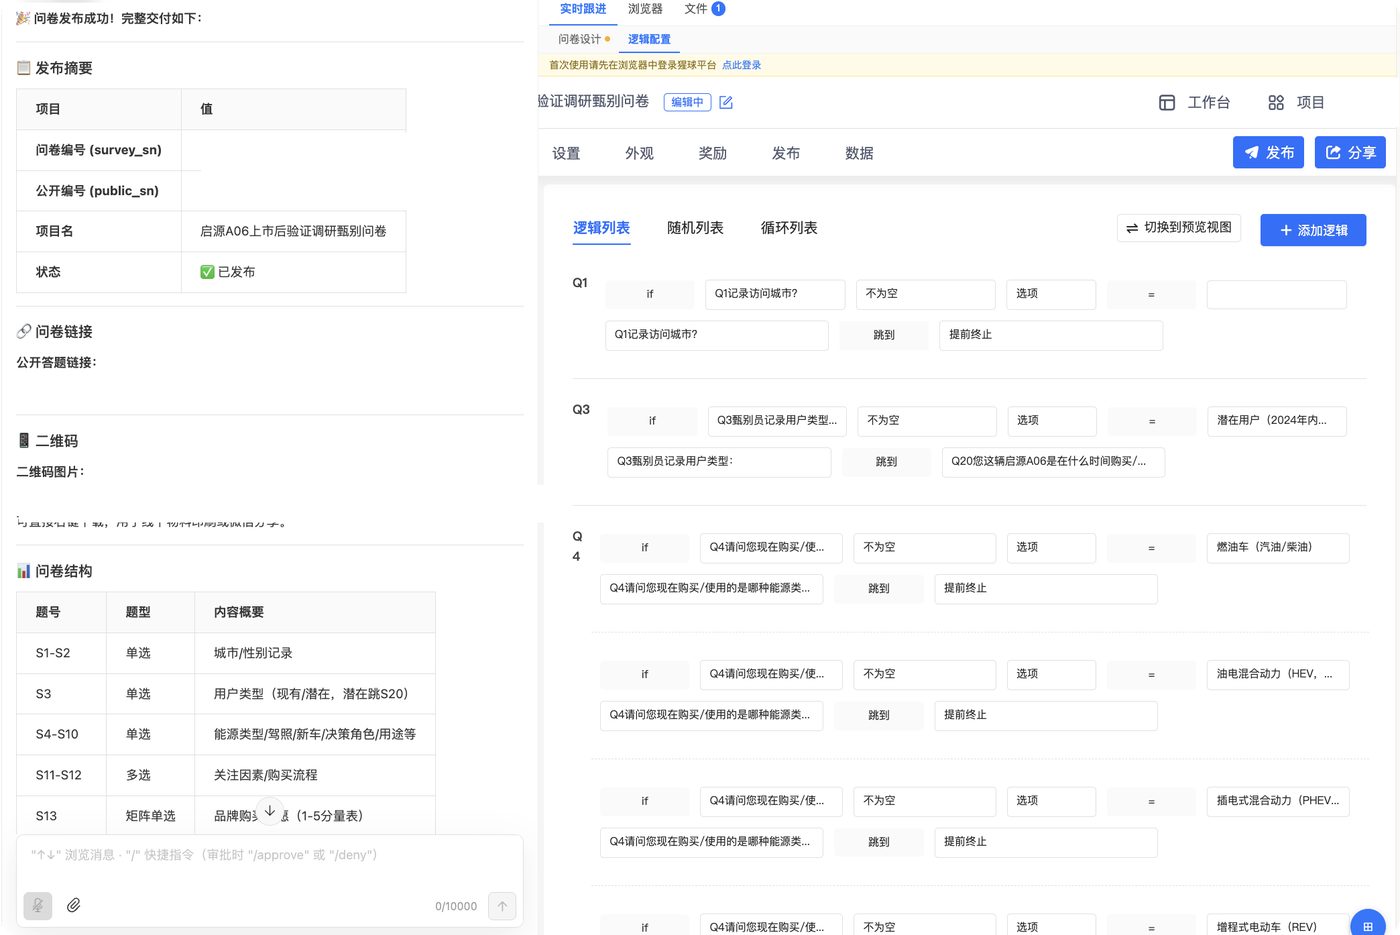Open the 增程式电动车 (REV) value dropdown
Image resolution: width=1400 pixels, height=935 pixels.
pos(1278,925)
